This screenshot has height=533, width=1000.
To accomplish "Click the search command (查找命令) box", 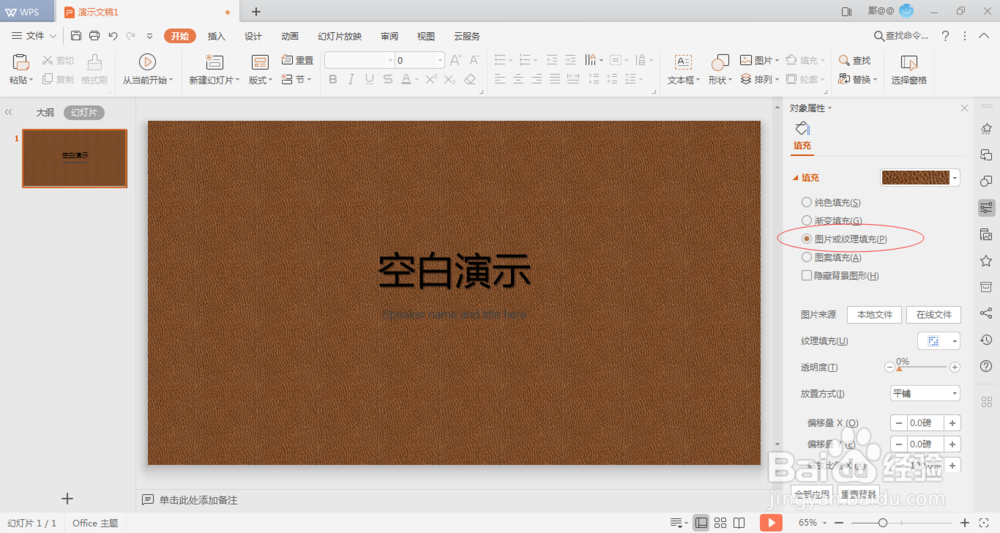I will 901,36.
